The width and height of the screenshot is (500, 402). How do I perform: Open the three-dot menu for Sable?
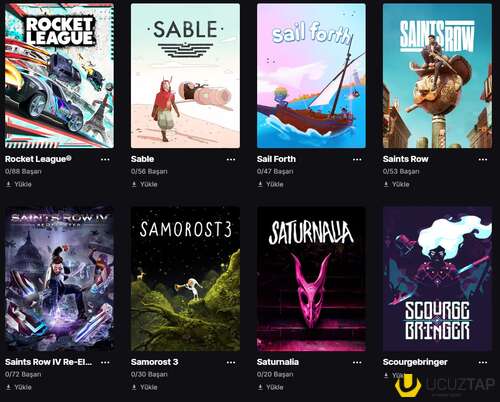(231, 160)
